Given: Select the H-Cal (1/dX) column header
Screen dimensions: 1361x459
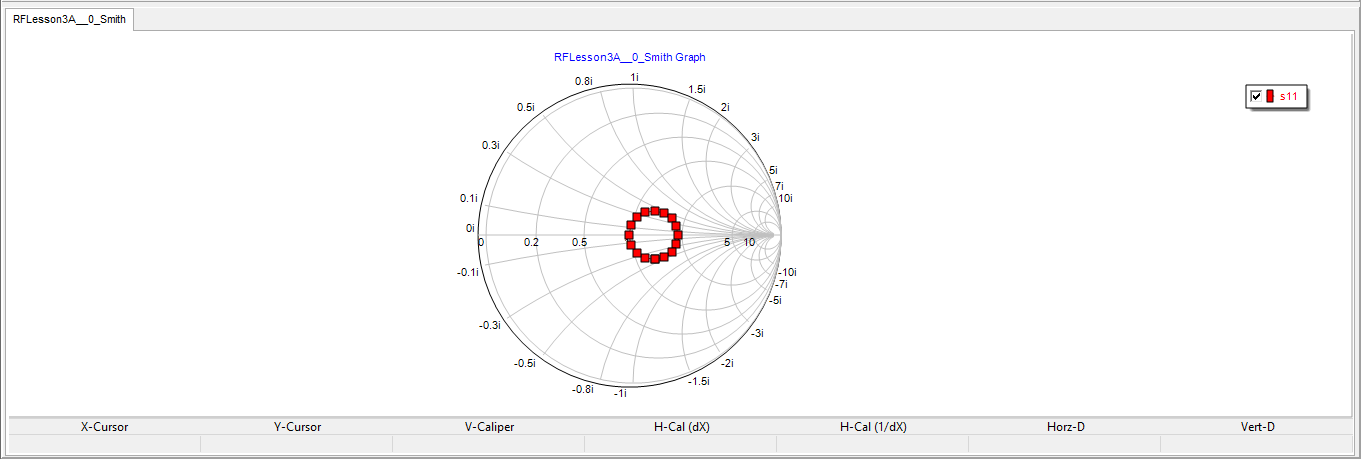Looking at the screenshot, I should (x=873, y=427).
